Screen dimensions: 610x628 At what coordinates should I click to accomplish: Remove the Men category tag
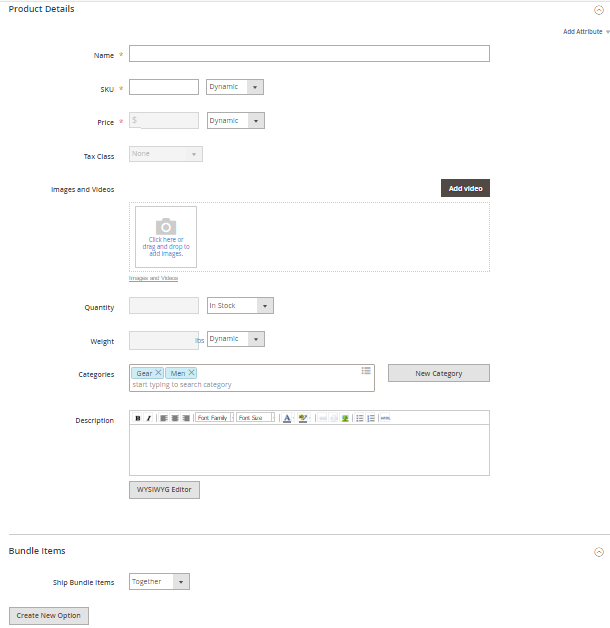click(x=191, y=373)
